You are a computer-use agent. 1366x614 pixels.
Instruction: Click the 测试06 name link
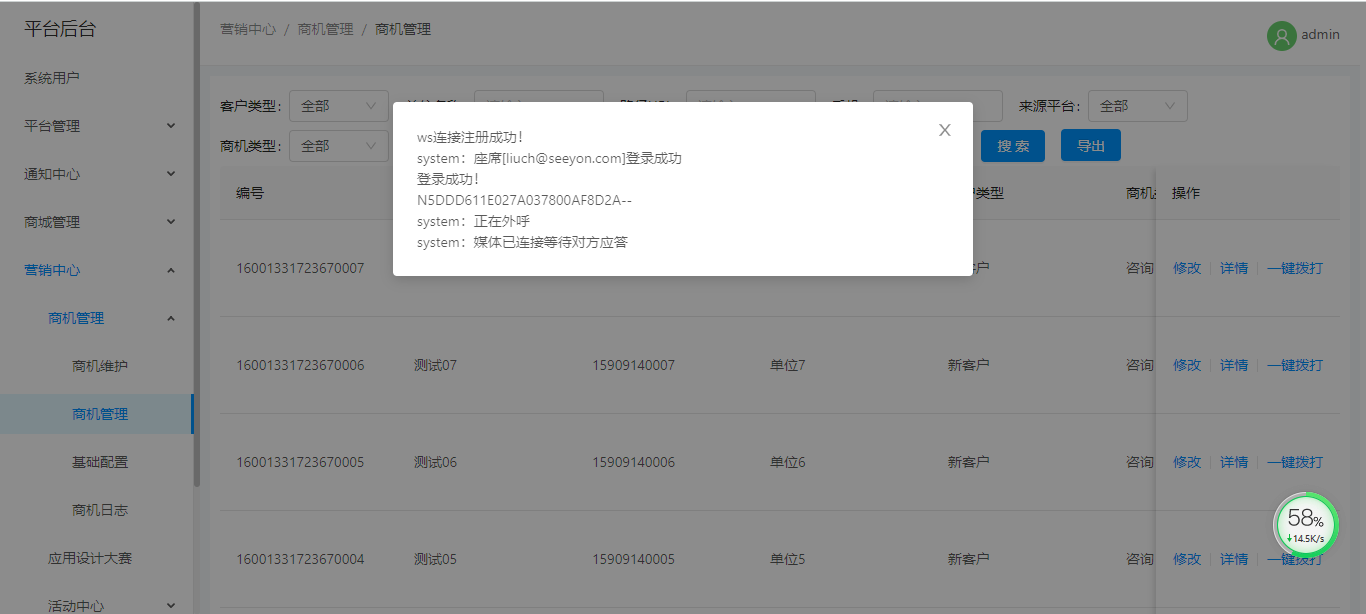(x=435, y=462)
